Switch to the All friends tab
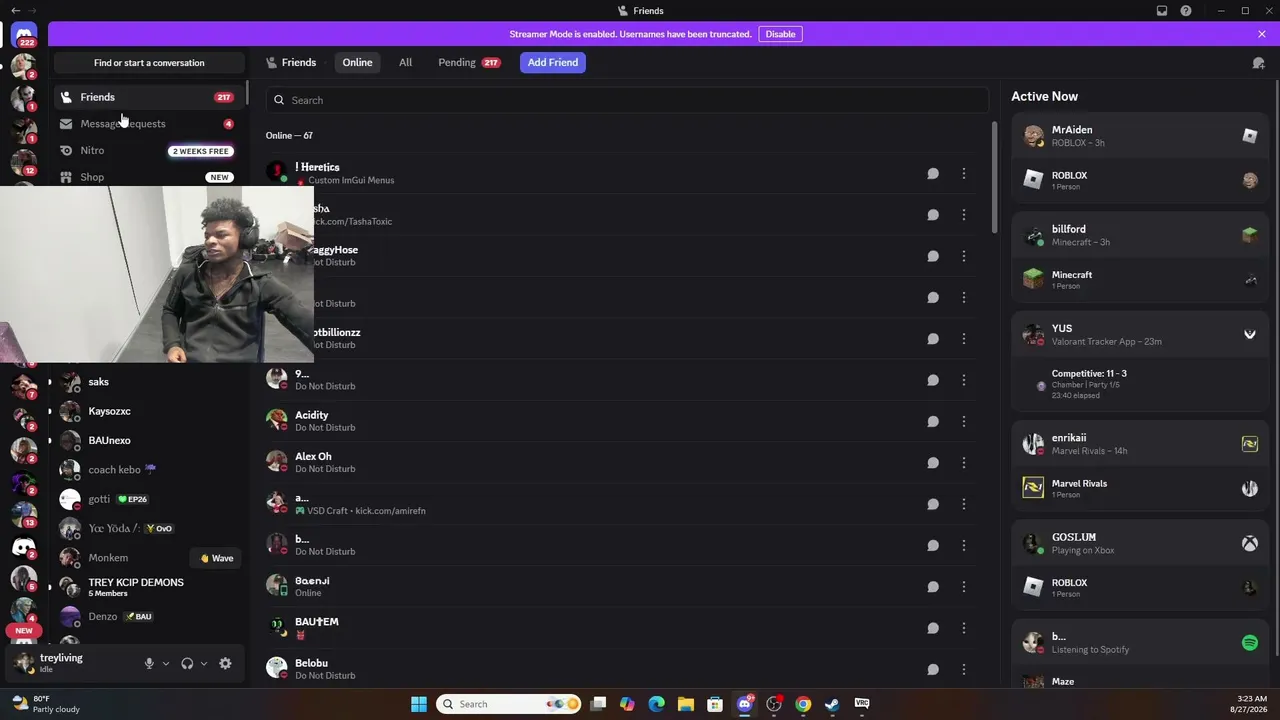The image size is (1280, 720). coord(405,63)
